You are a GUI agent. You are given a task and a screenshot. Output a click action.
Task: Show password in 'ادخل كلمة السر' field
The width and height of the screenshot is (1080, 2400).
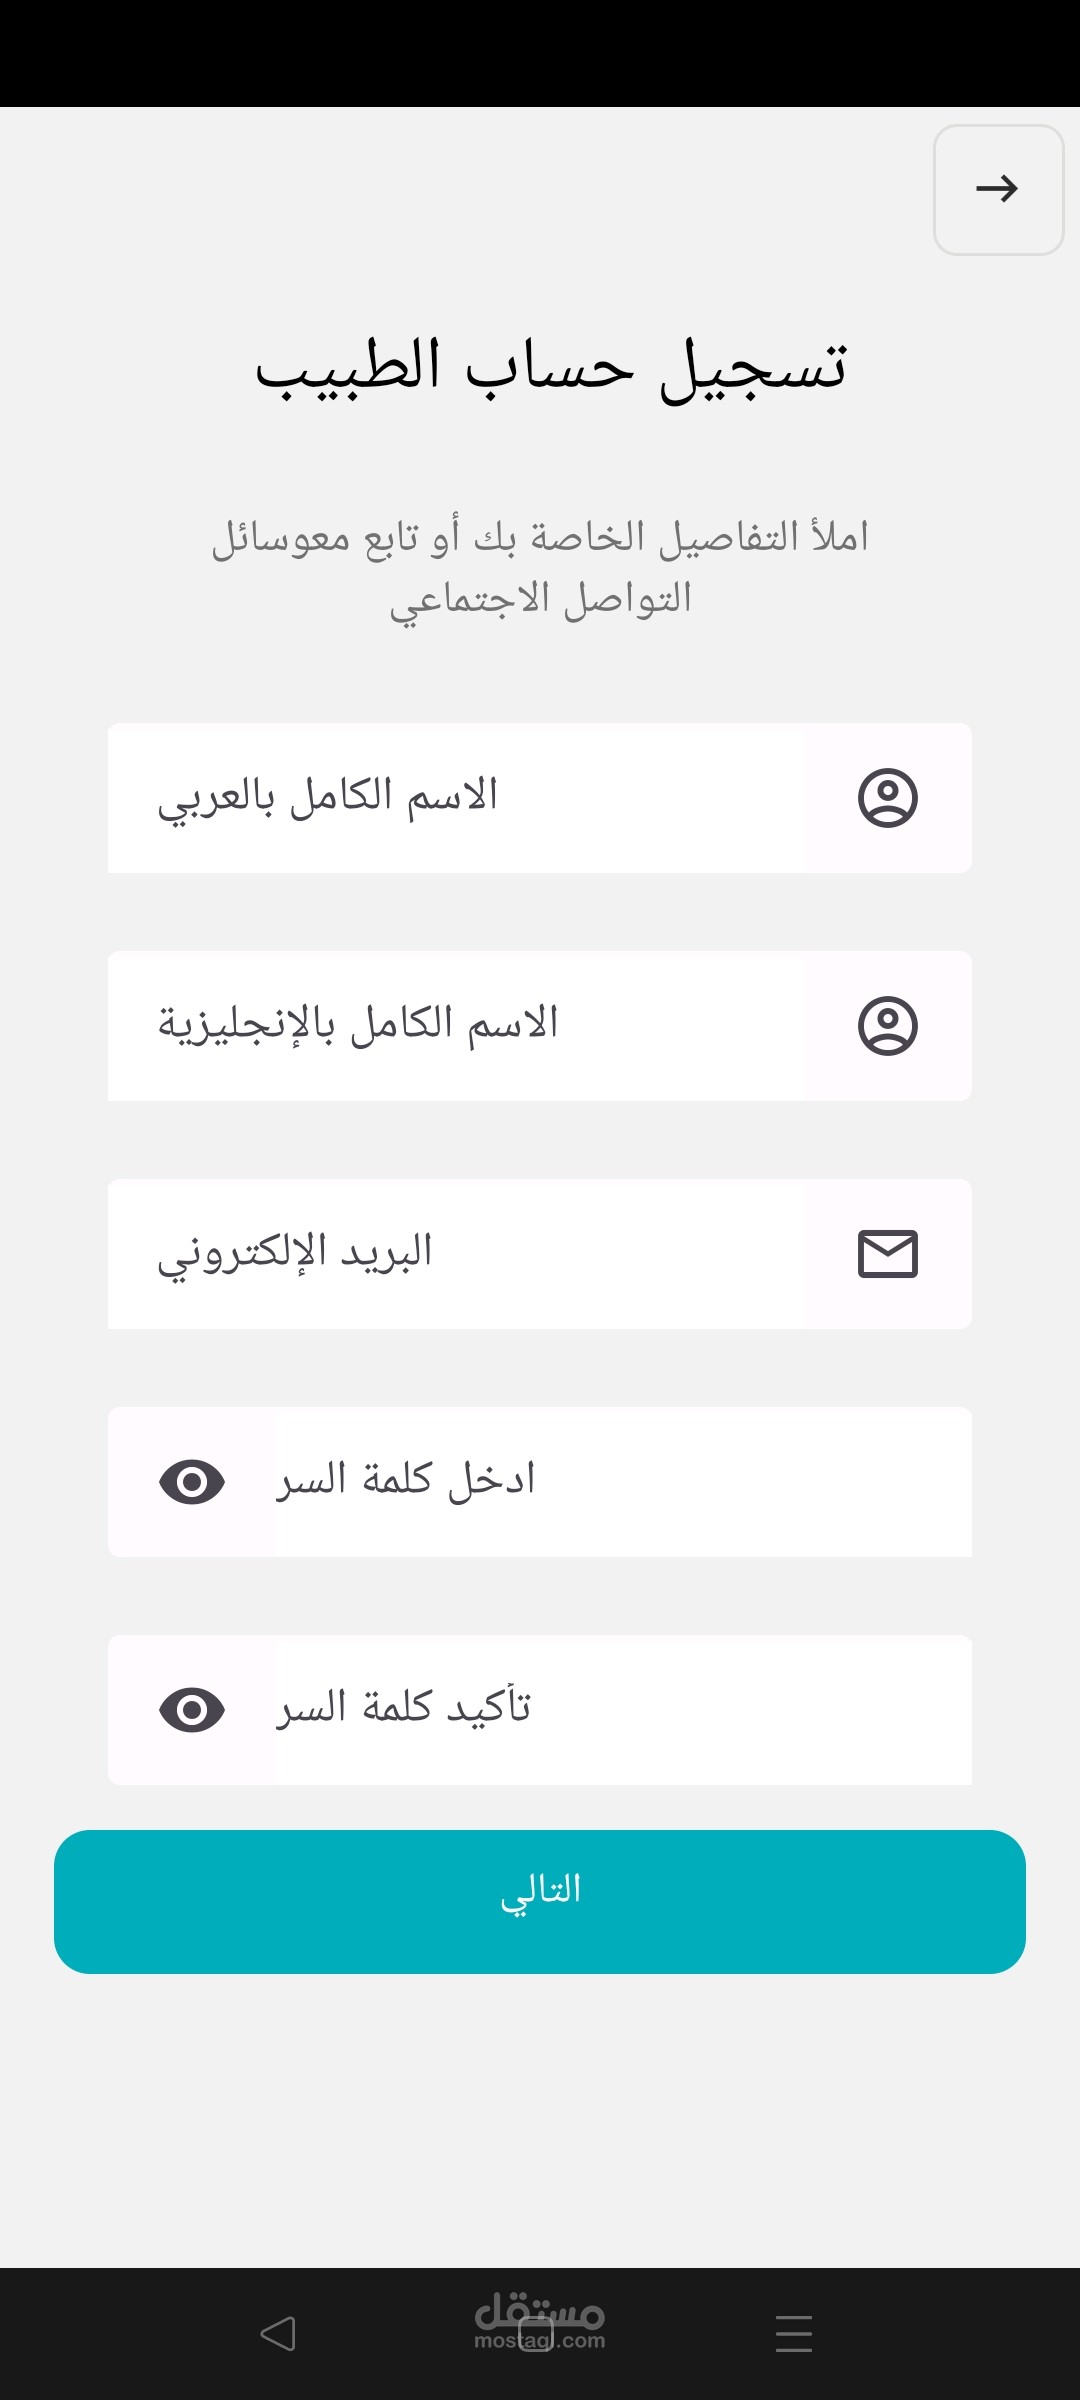pyautogui.click(x=192, y=1482)
